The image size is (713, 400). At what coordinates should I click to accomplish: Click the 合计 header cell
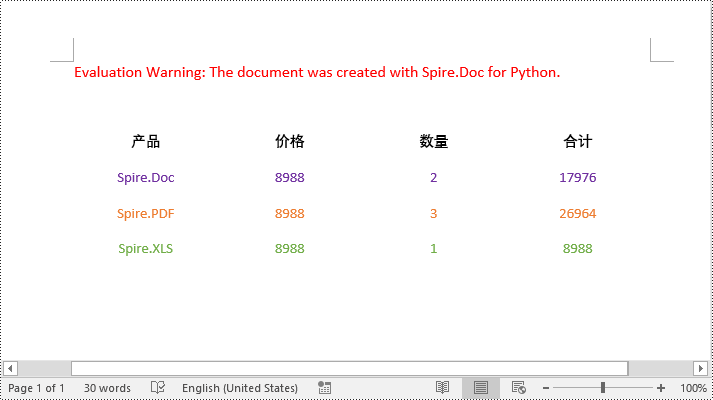(577, 141)
